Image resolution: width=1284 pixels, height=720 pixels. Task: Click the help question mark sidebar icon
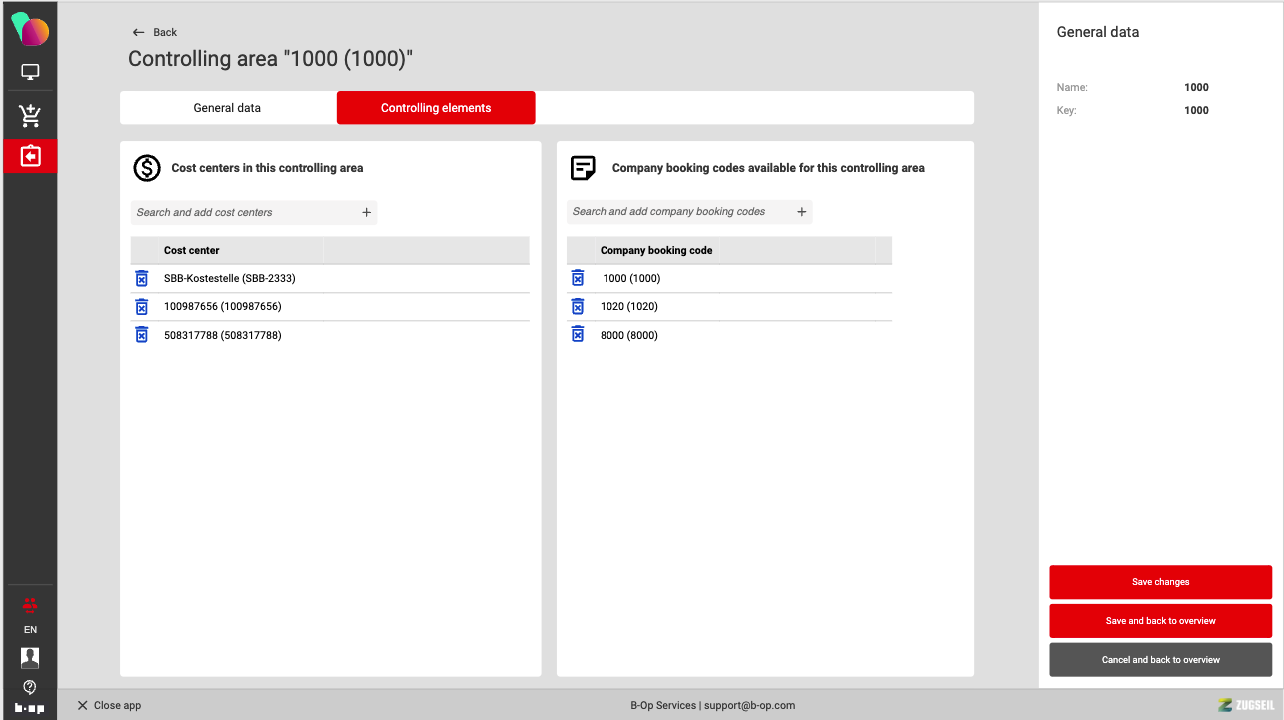pos(30,686)
